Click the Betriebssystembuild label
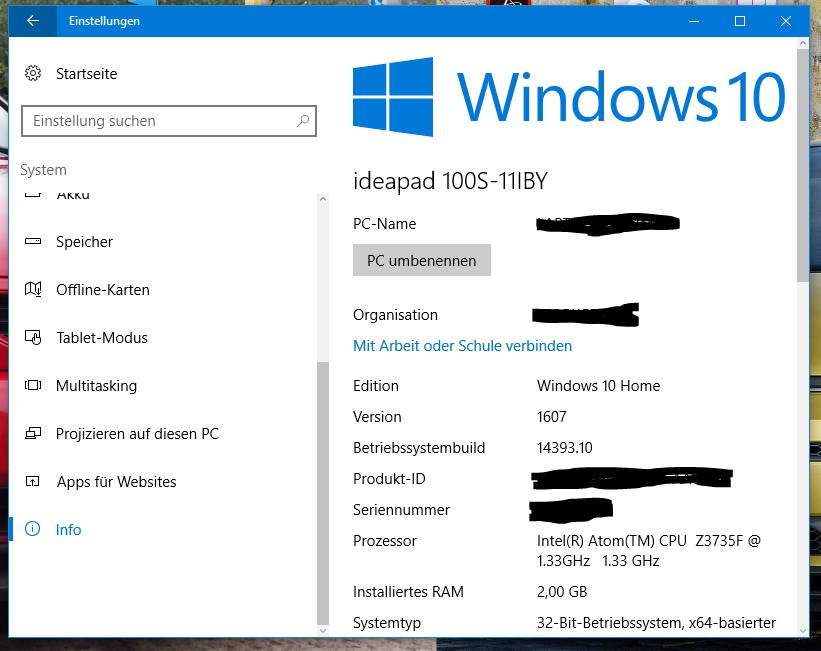Screen dimensions: 821x651 tap(419, 448)
